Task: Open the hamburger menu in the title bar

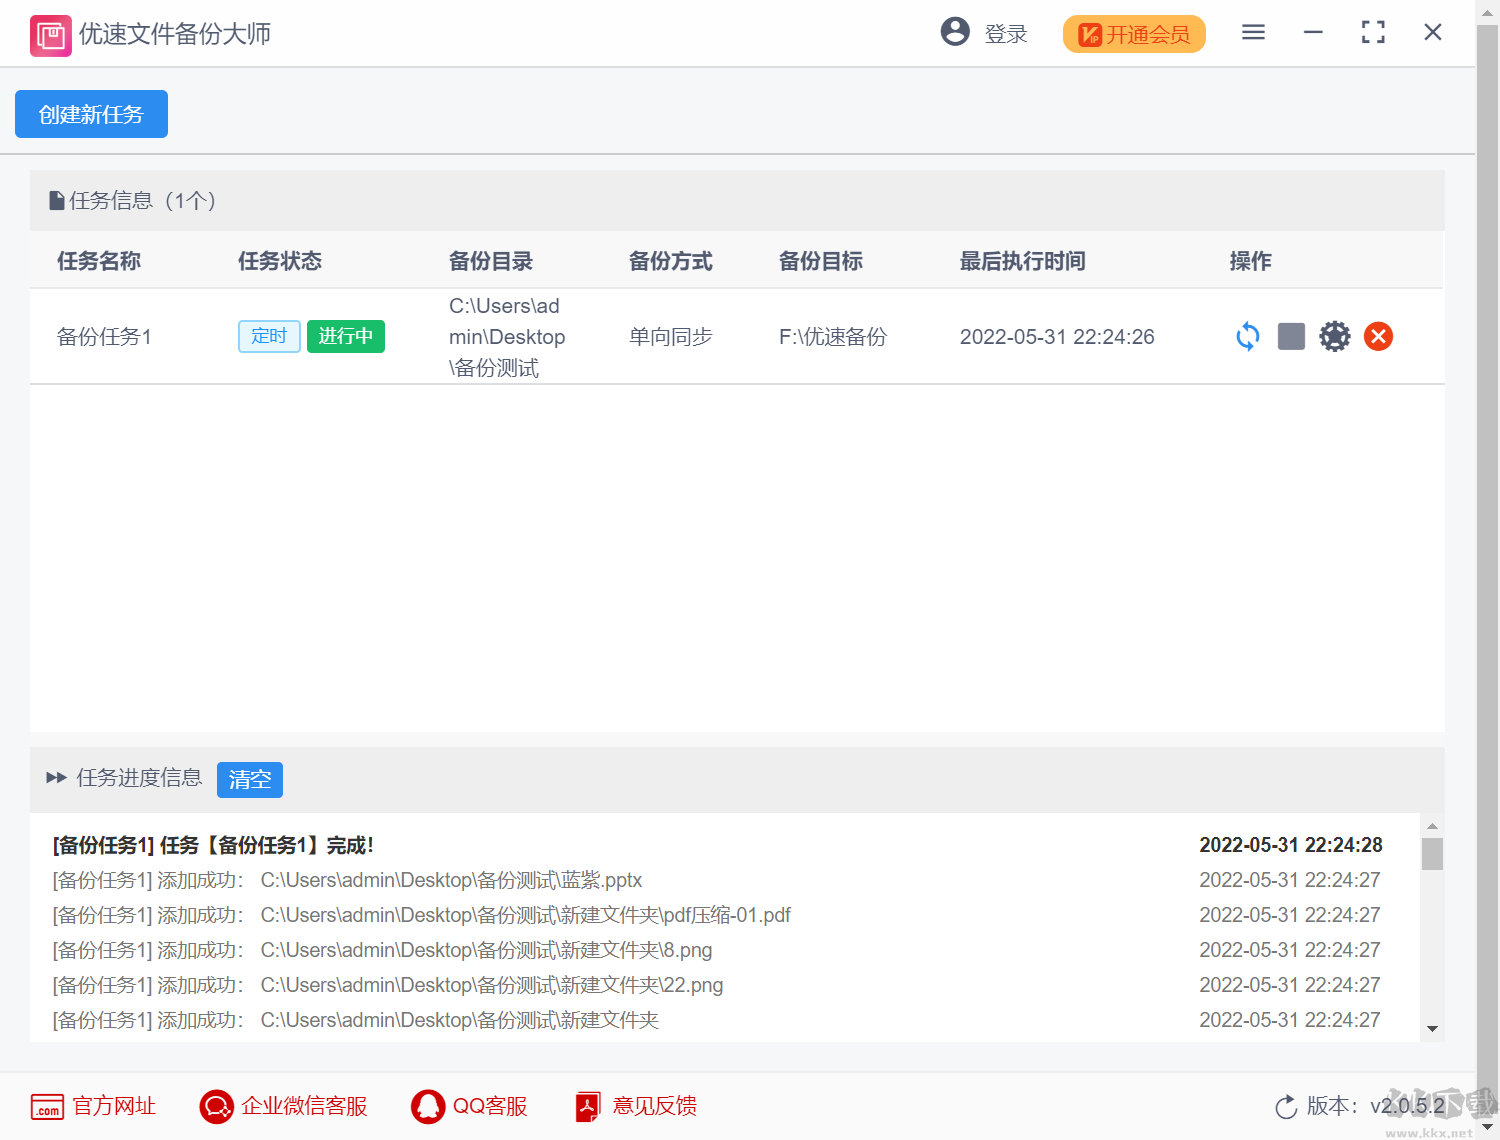Action: click(x=1253, y=32)
